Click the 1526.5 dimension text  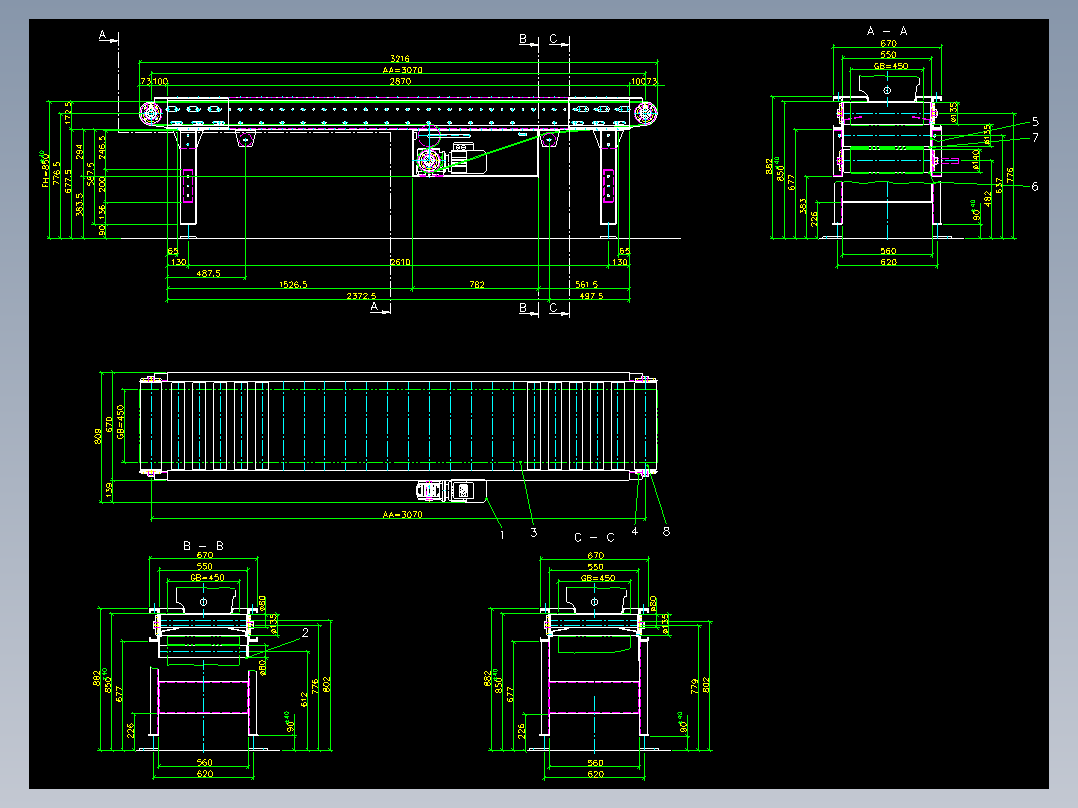tap(293, 284)
